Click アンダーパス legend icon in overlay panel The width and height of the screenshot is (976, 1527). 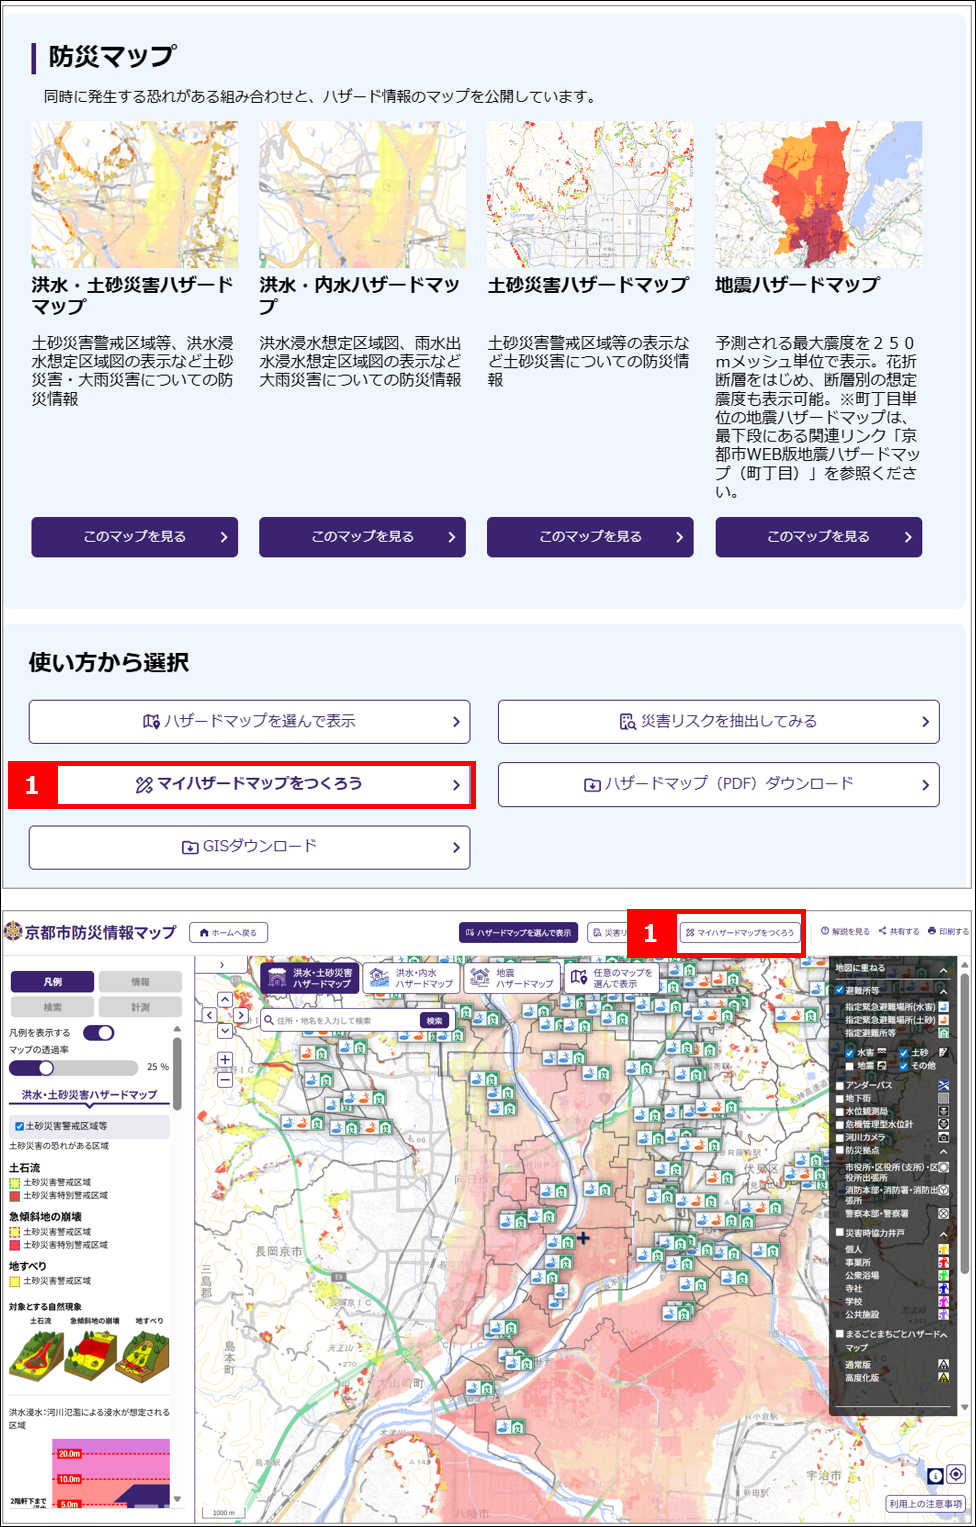point(943,1085)
